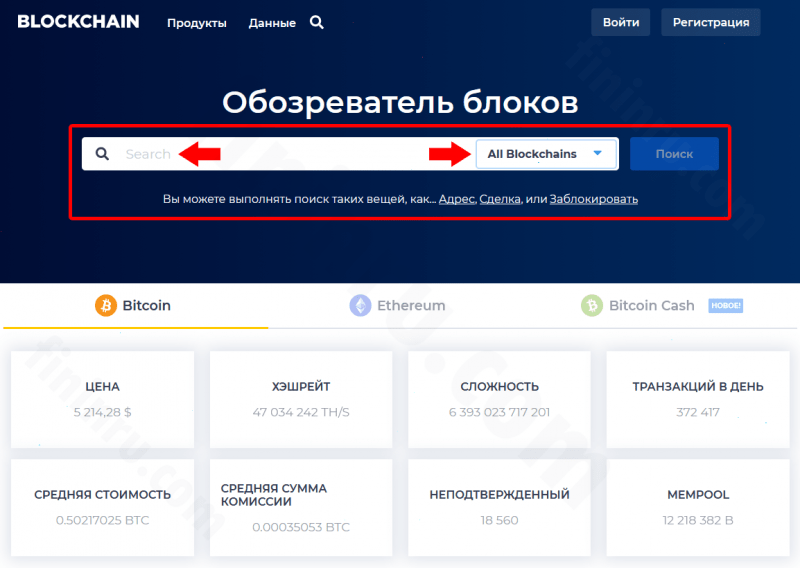Click the green Bitcoin Cash icon
Viewport: 800px width, 568px height.
(592, 305)
